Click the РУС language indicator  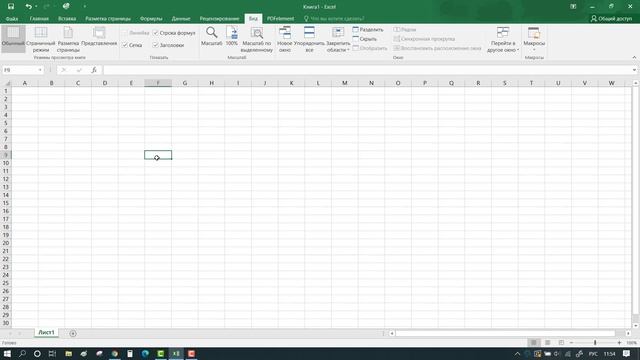(x=593, y=353)
